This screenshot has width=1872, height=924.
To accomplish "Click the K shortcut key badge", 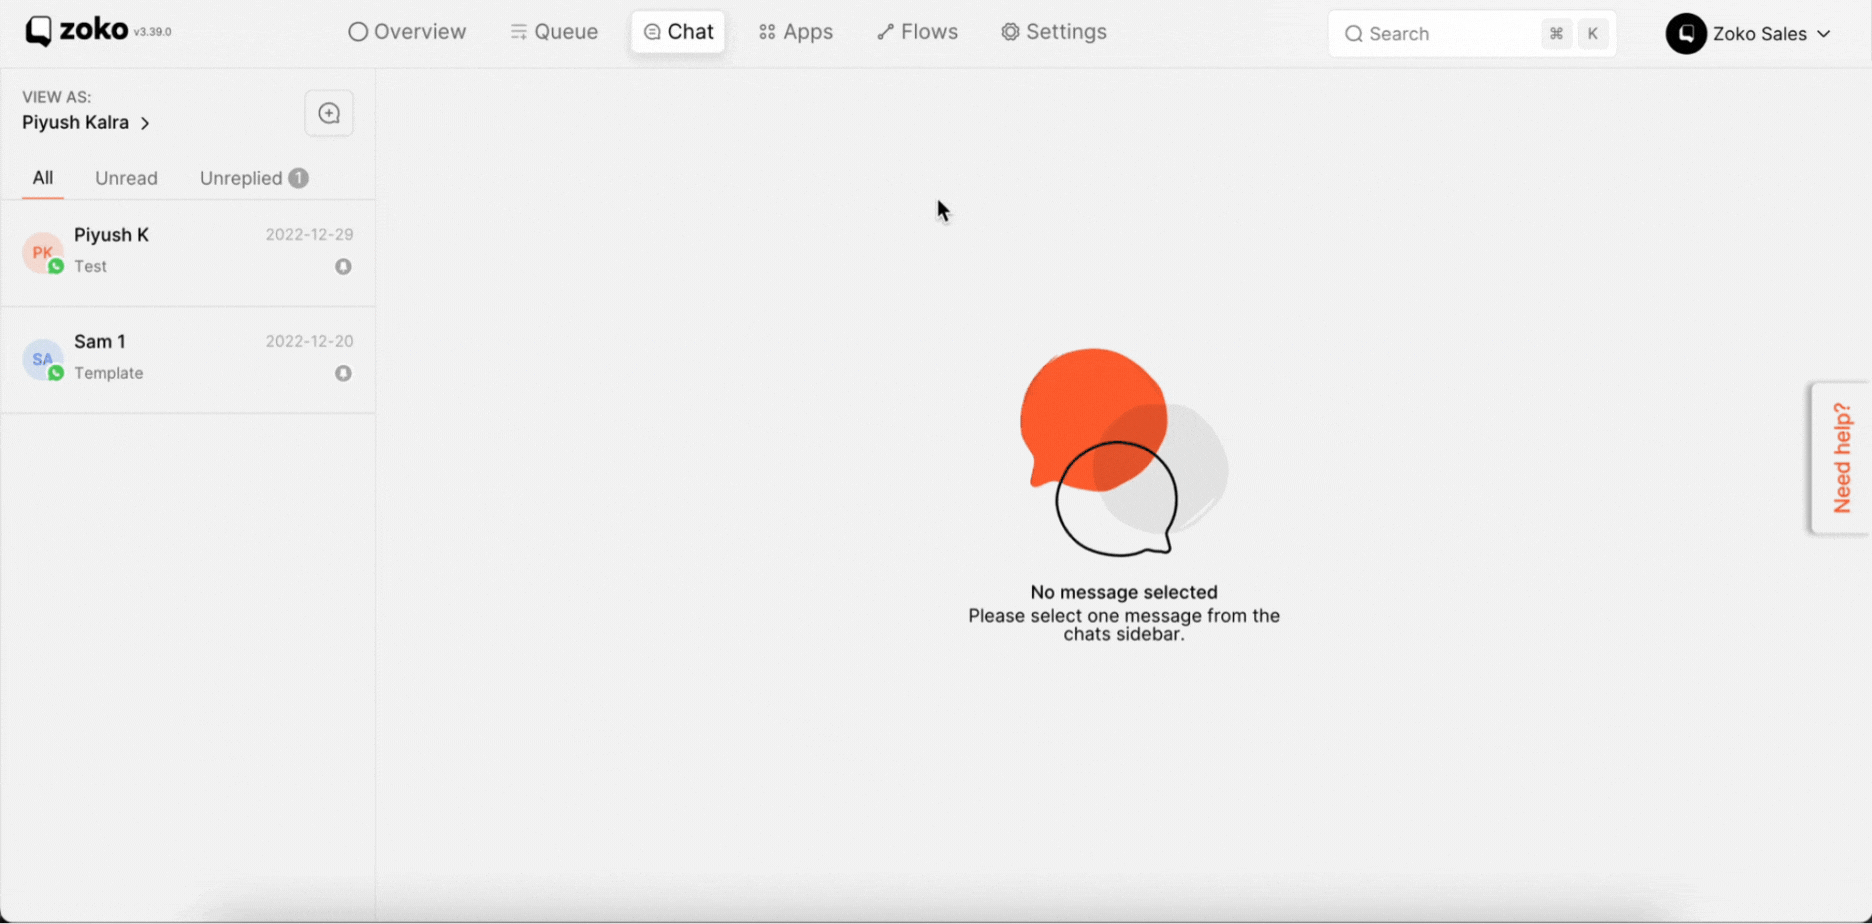I will (1593, 34).
